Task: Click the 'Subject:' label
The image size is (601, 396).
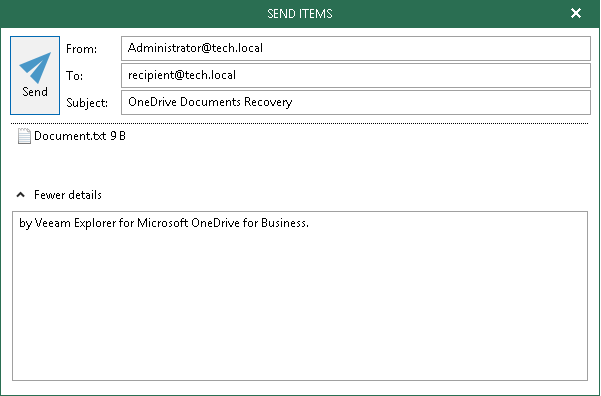Action: click(x=87, y=103)
